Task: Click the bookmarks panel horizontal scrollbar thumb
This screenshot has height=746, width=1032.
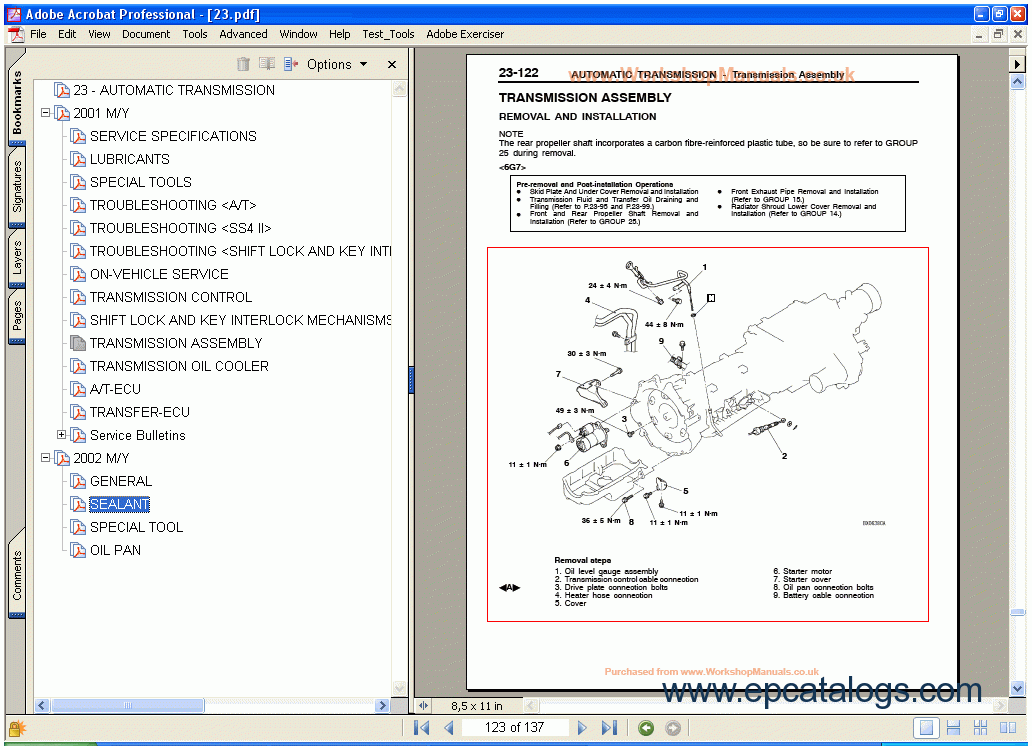Action: [128, 706]
